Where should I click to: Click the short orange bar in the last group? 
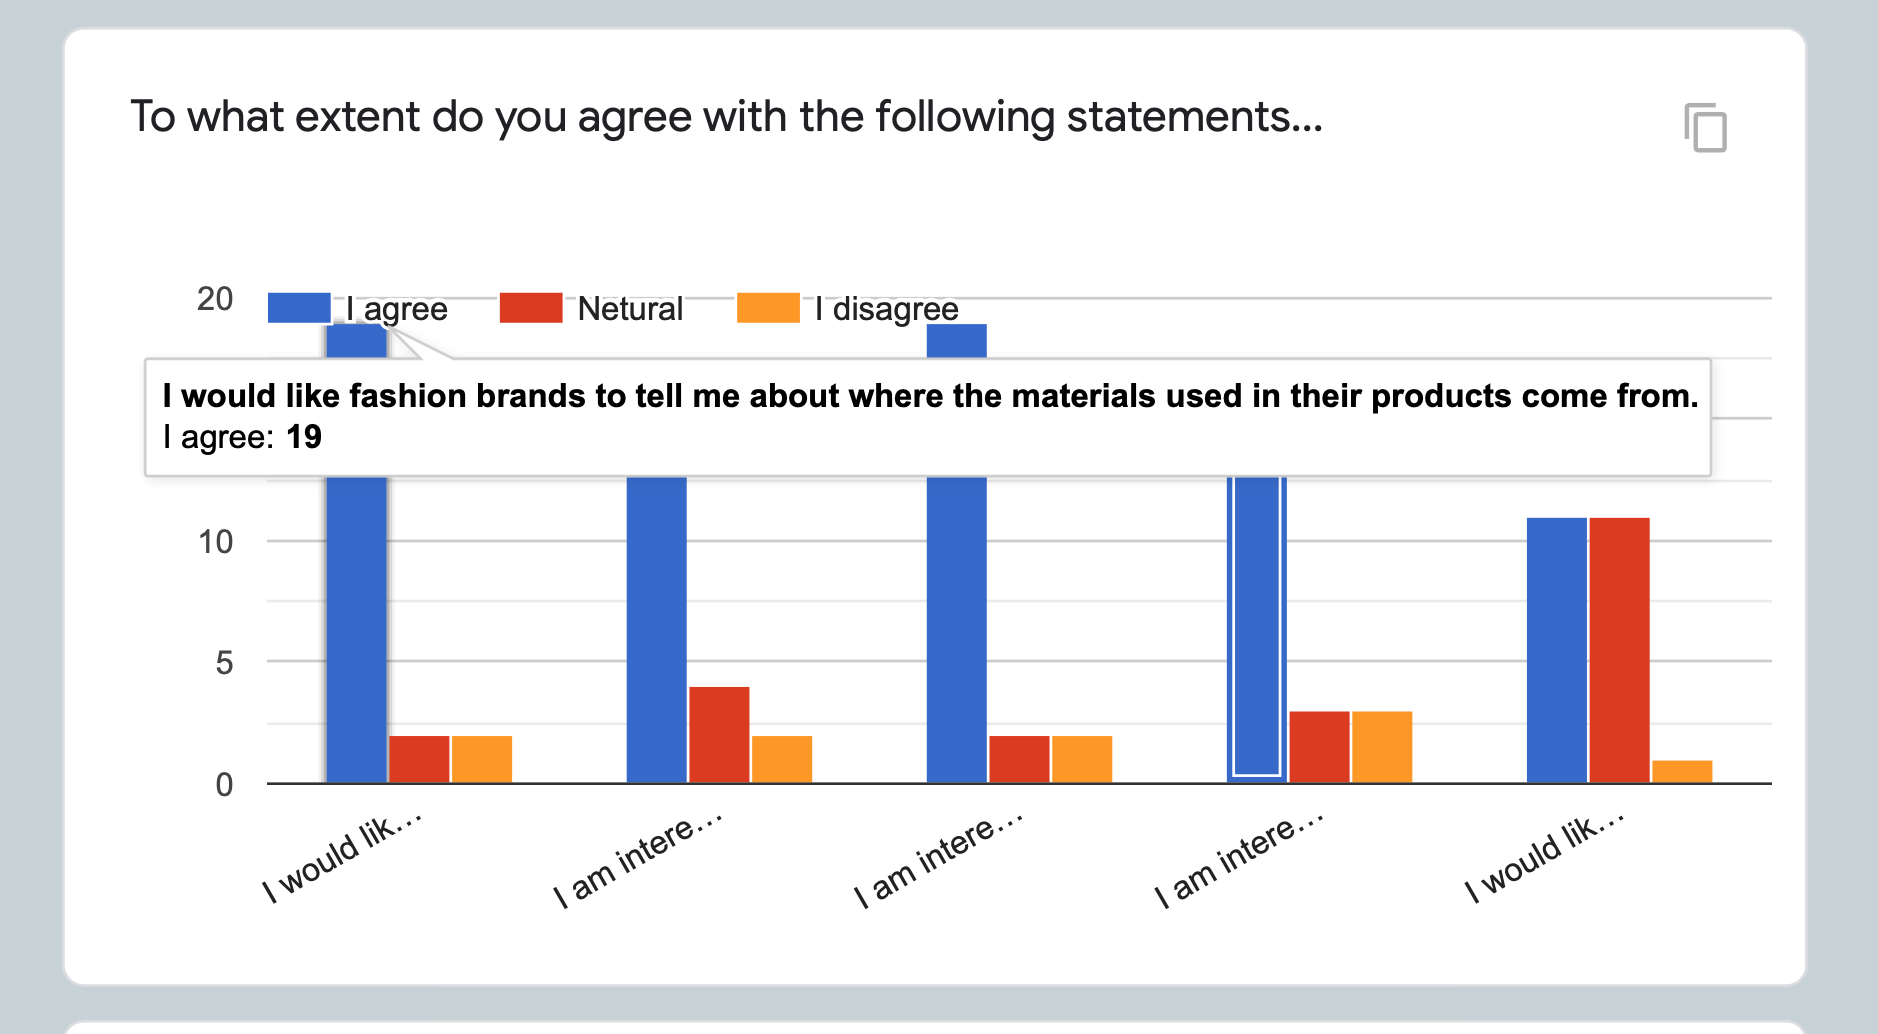click(1682, 772)
